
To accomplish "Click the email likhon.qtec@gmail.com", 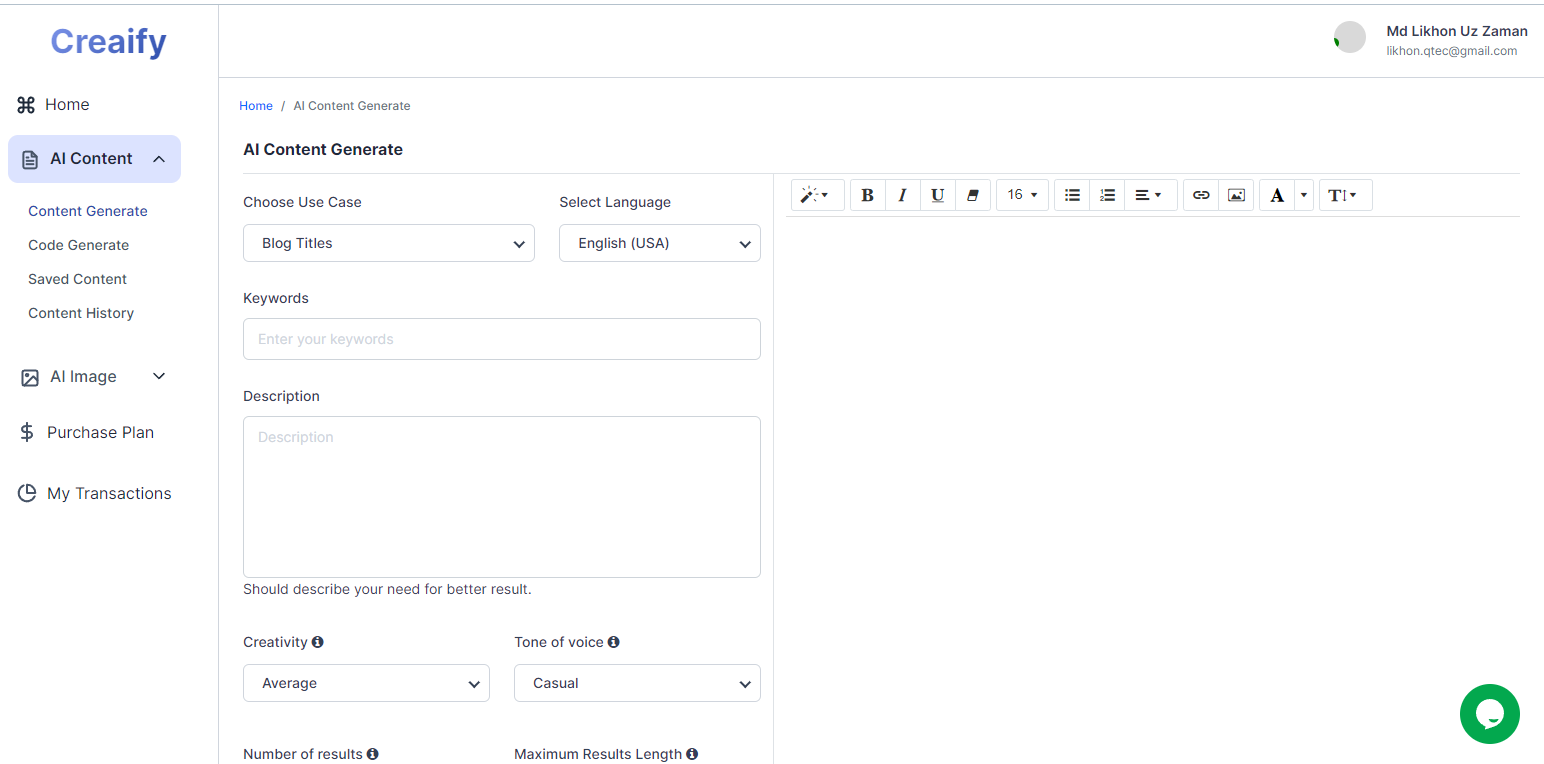I will pos(1452,51).
